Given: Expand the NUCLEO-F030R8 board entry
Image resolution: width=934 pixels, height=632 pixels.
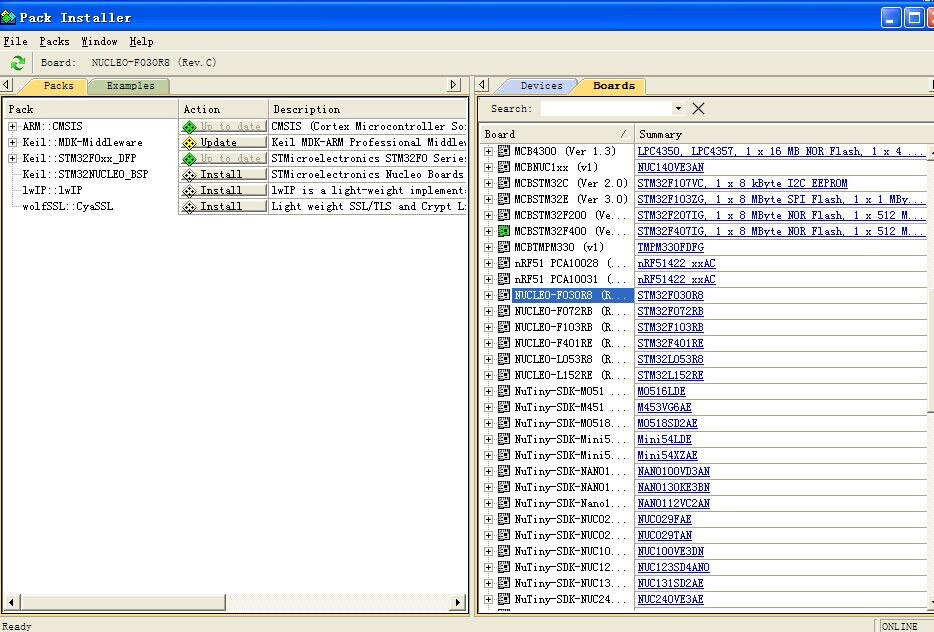Looking at the screenshot, I should pos(488,295).
